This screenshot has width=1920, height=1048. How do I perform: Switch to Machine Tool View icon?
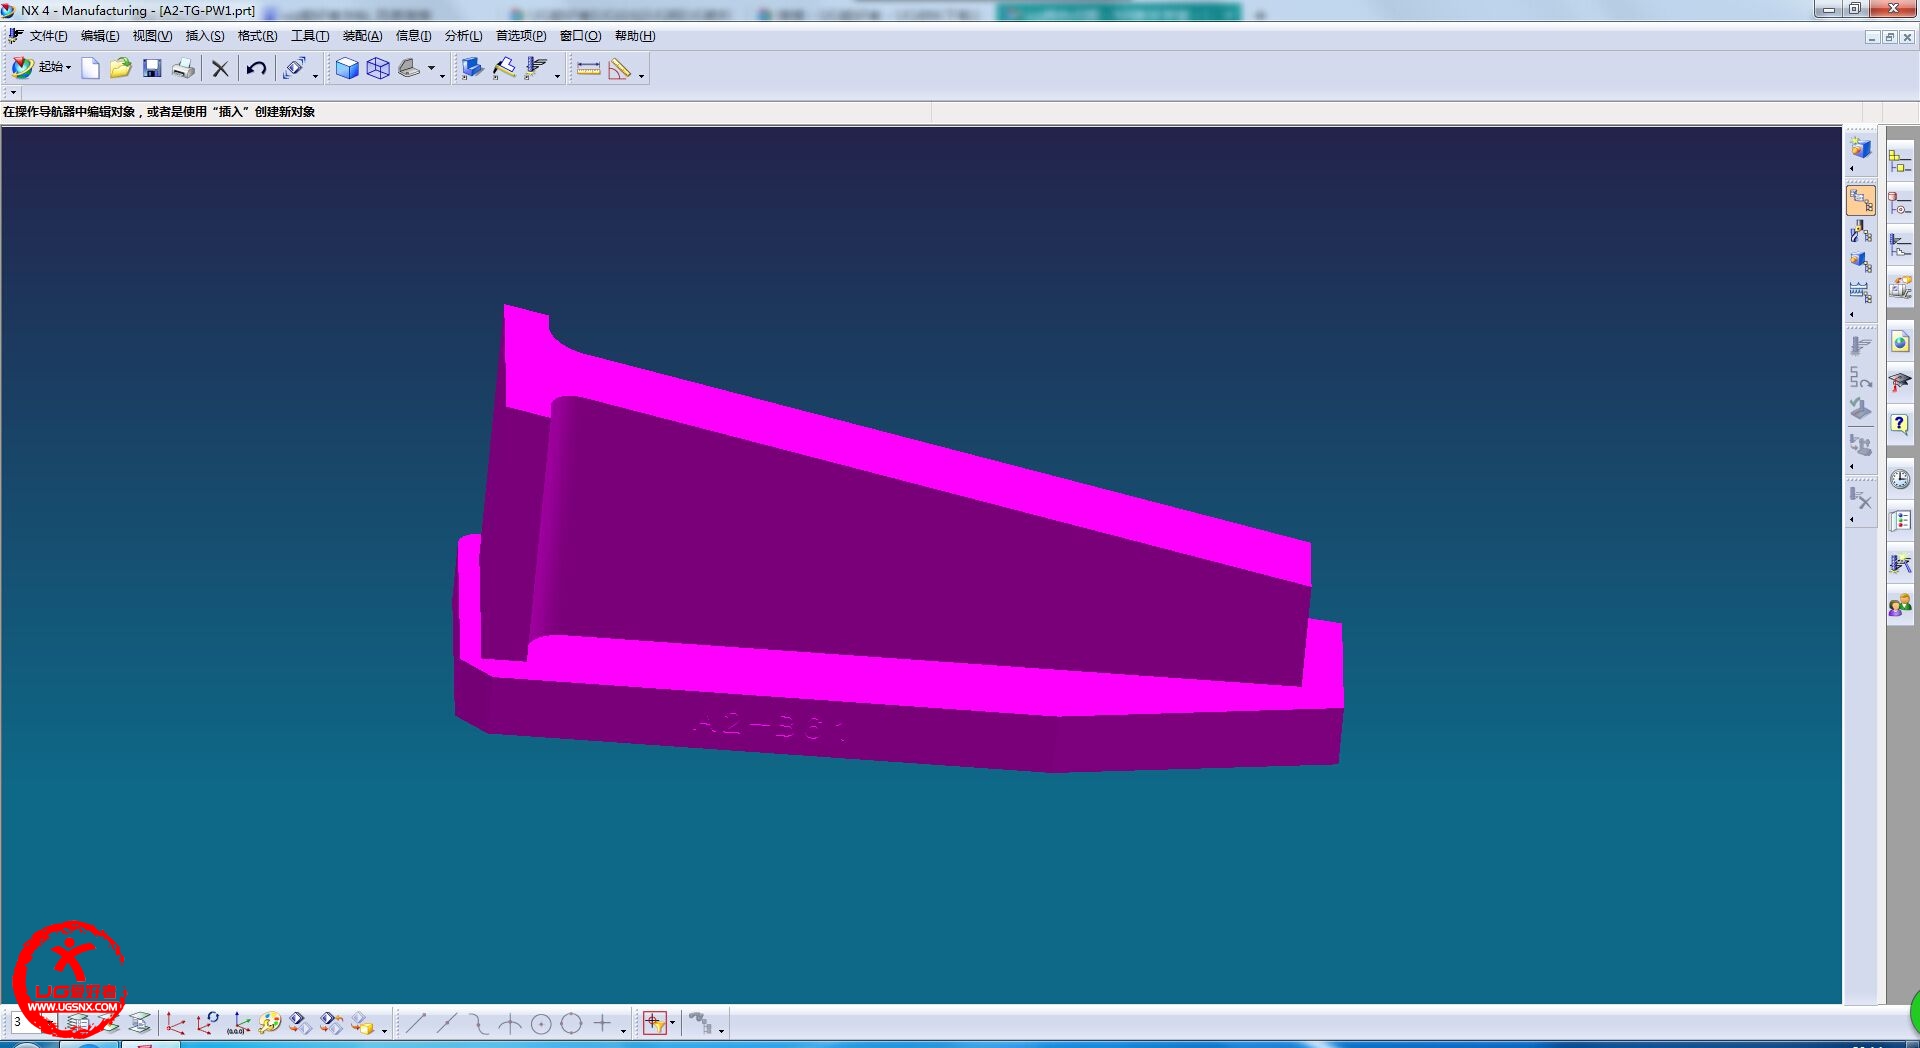(x=1860, y=232)
